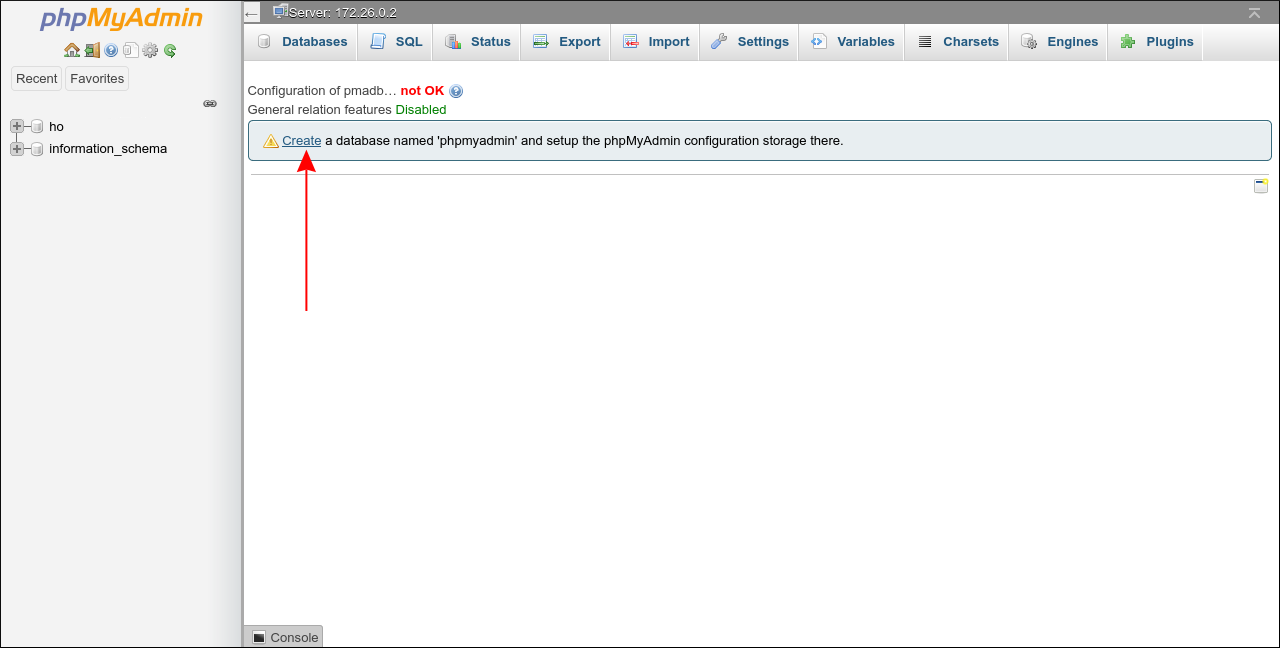Image resolution: width=1280 pixels, height=648 pixels.
Task: Open the Recent tables list
Action: [x=36, y=78]
